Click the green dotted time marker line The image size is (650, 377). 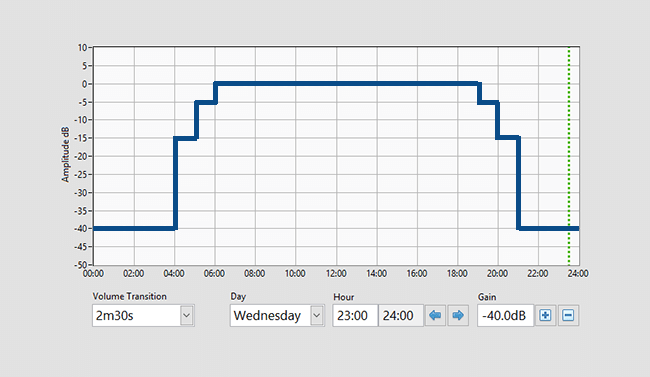coord(569,156)
